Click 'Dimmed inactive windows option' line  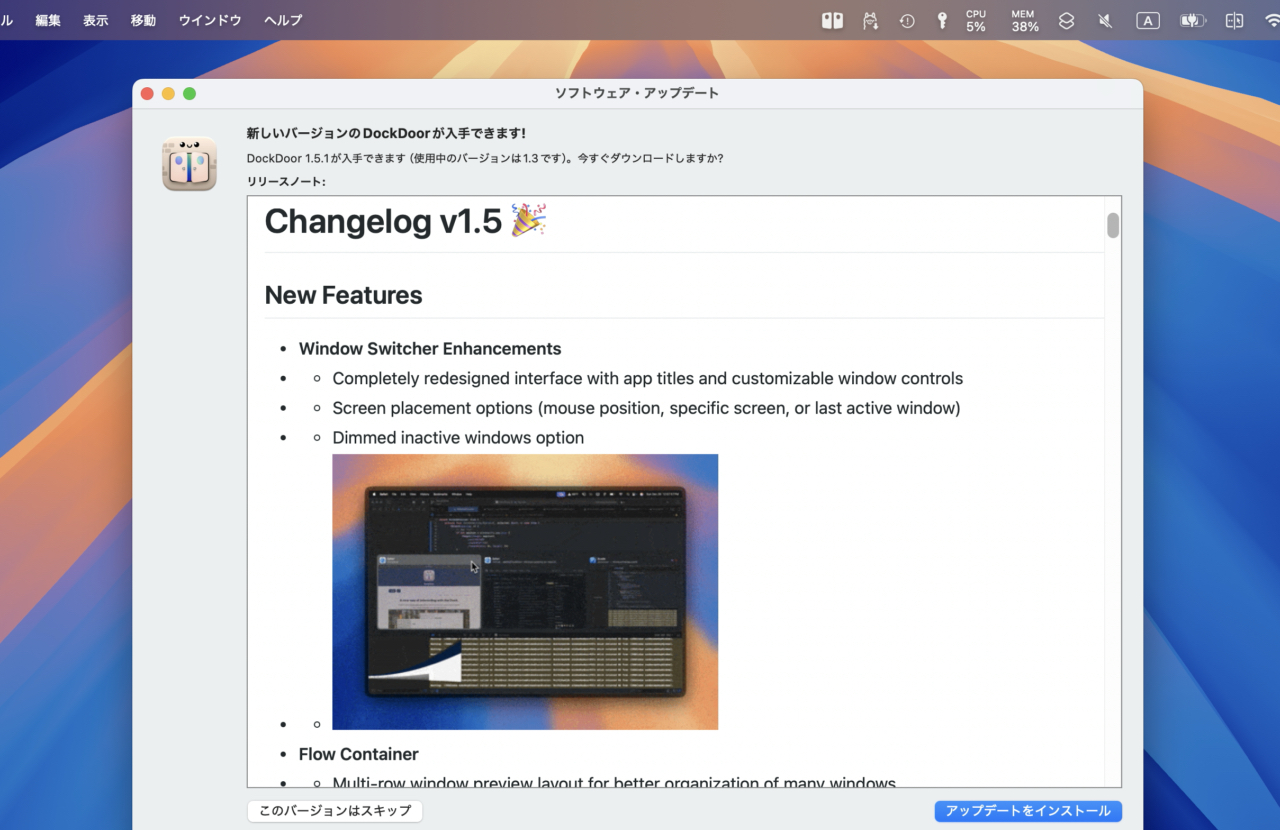tap(458, 438)
